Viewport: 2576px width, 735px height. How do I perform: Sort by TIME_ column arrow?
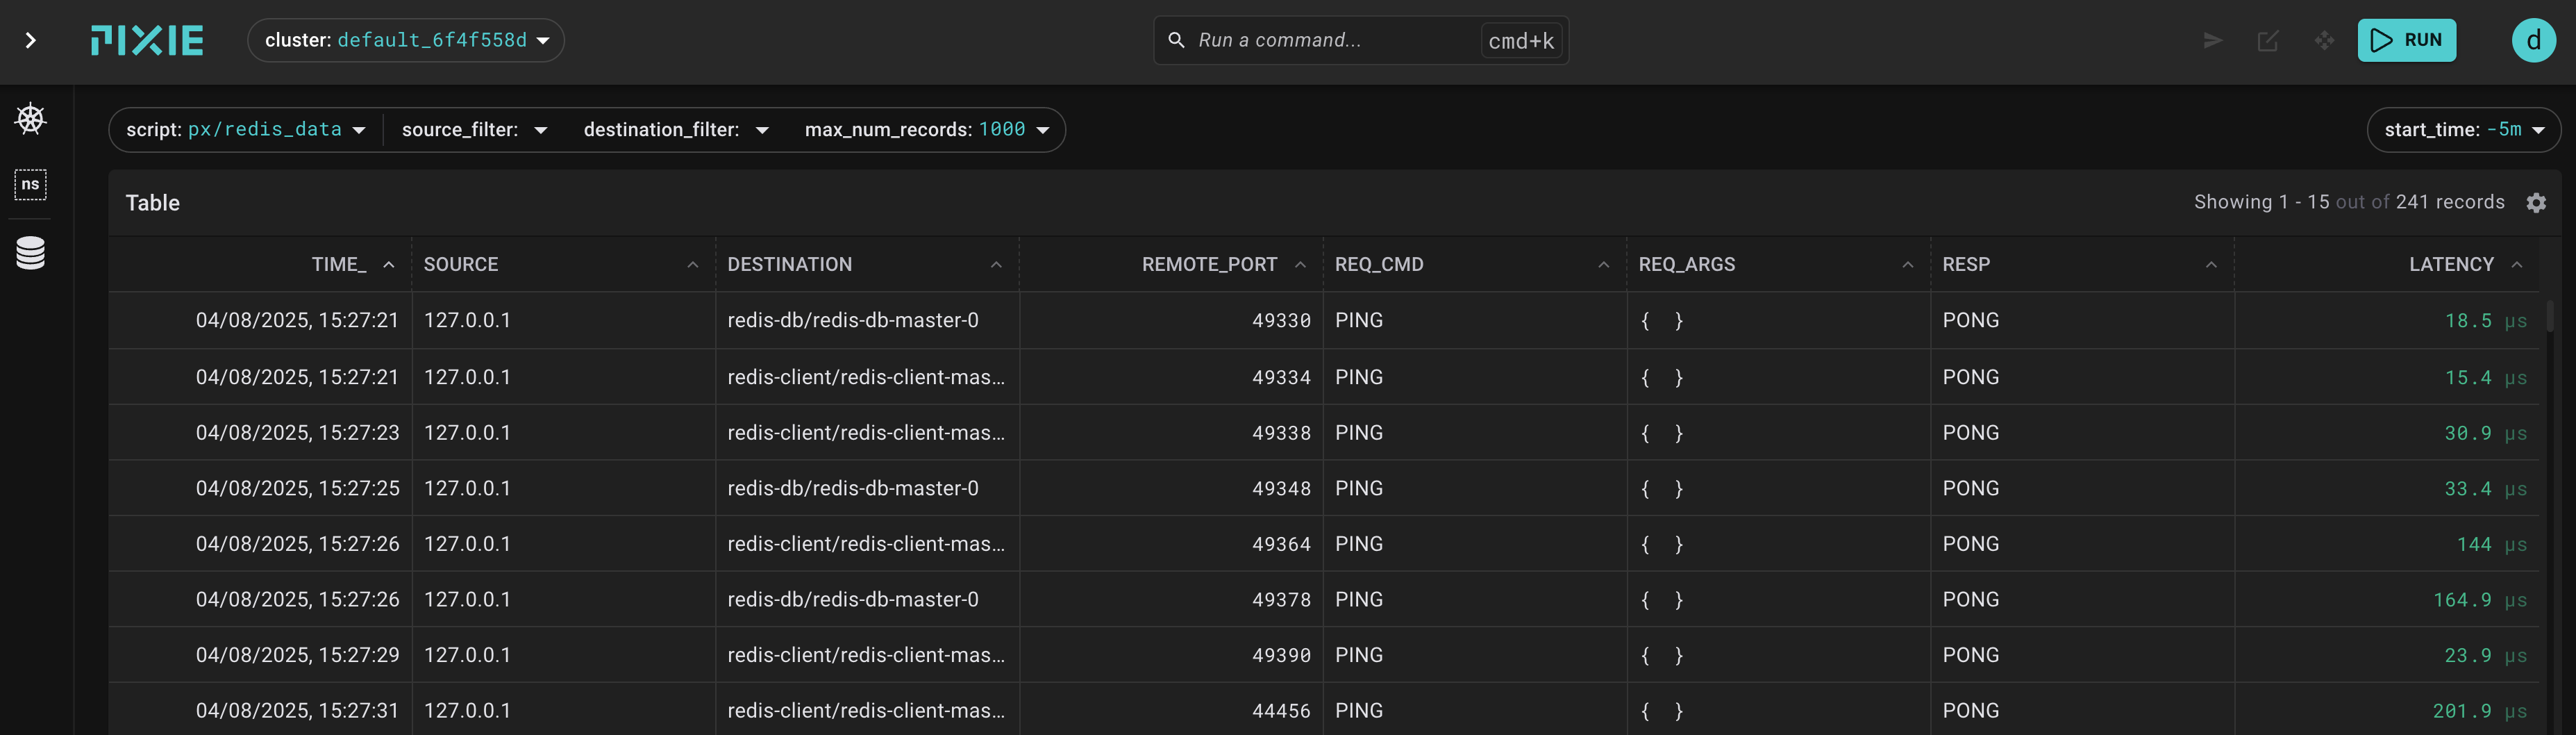tap(389, 265)
